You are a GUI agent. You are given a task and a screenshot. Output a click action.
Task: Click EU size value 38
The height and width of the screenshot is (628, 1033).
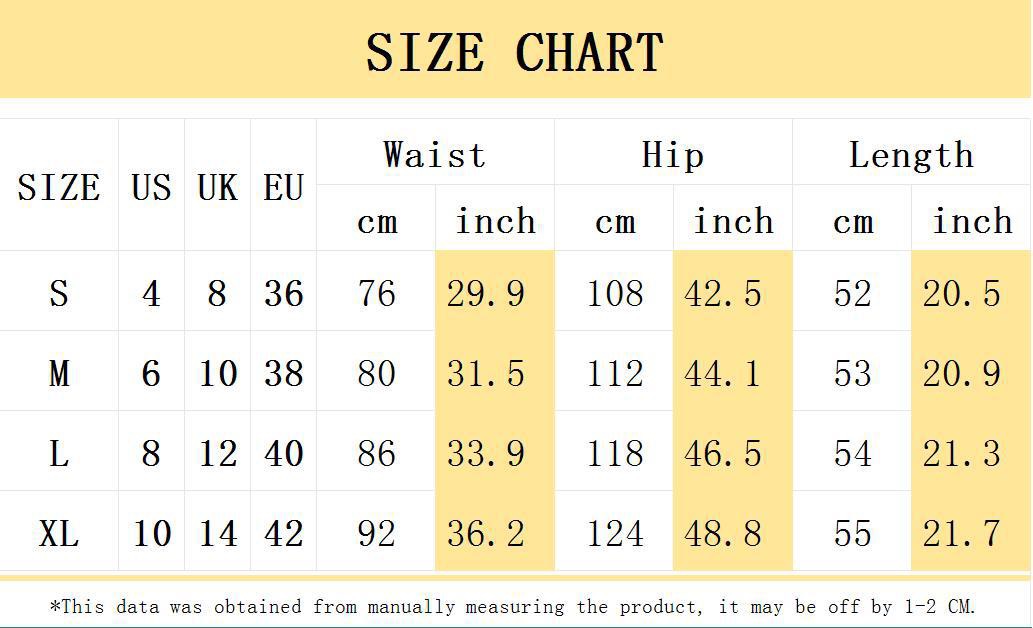click(283, 373)
